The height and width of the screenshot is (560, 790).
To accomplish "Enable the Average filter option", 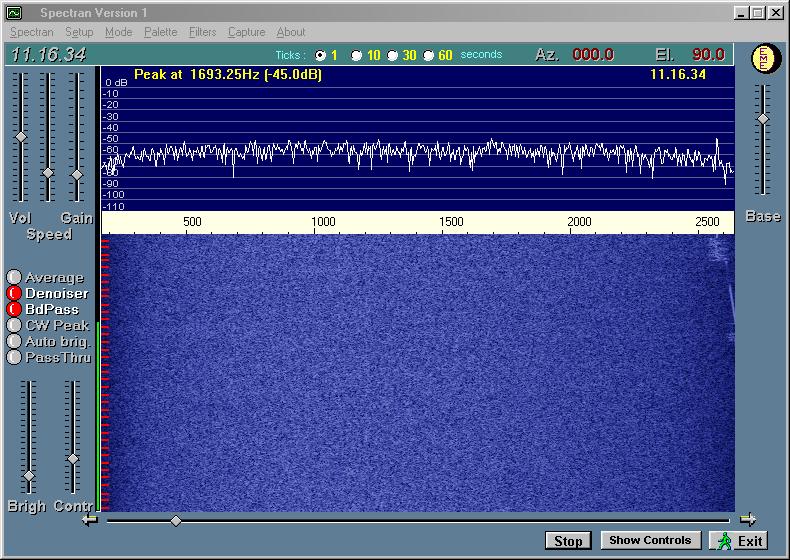I will [x=14, y=278].
